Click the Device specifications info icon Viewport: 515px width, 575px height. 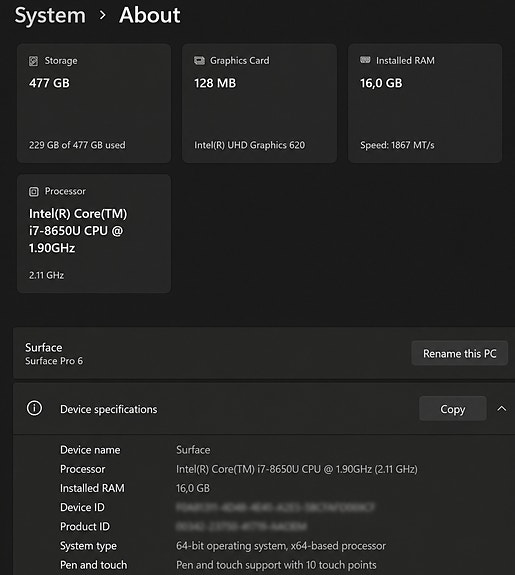point(34,408)
